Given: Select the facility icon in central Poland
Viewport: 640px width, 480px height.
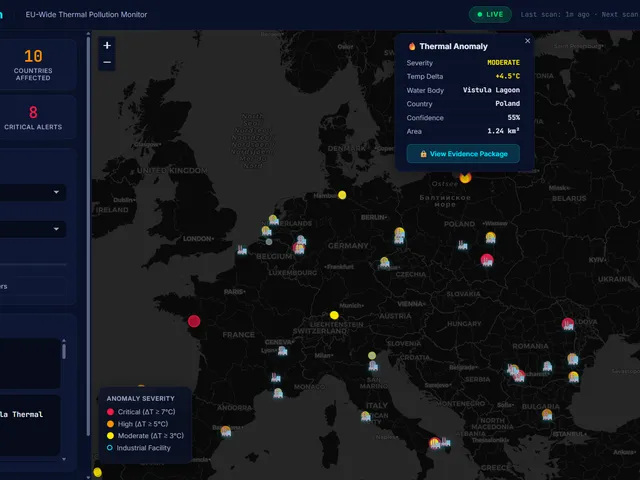Looking at the screenshot, I should [462, 245].
